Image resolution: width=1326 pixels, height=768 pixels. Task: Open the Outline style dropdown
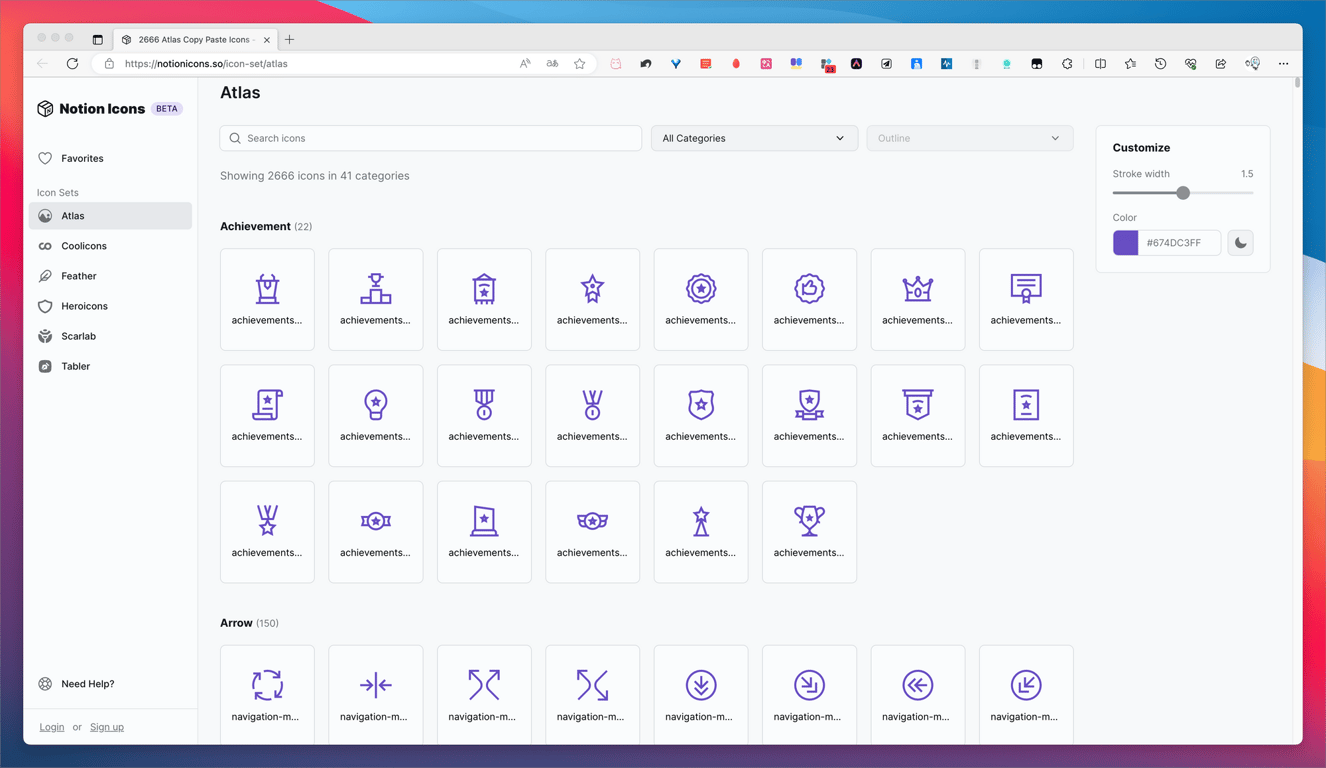969,138
